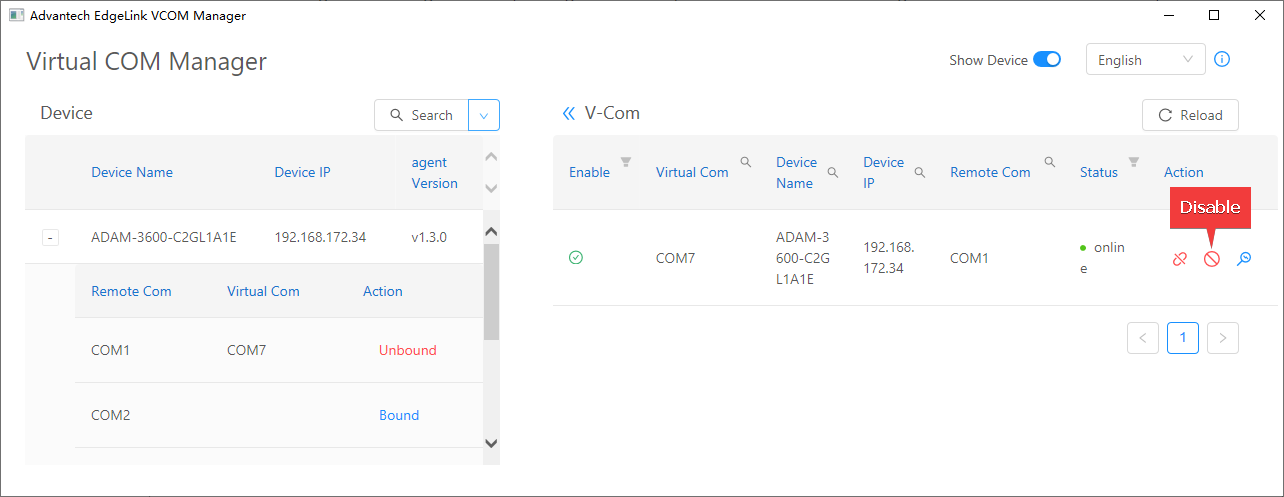Click the info icon beside the language selector

tap(1222, 59)
